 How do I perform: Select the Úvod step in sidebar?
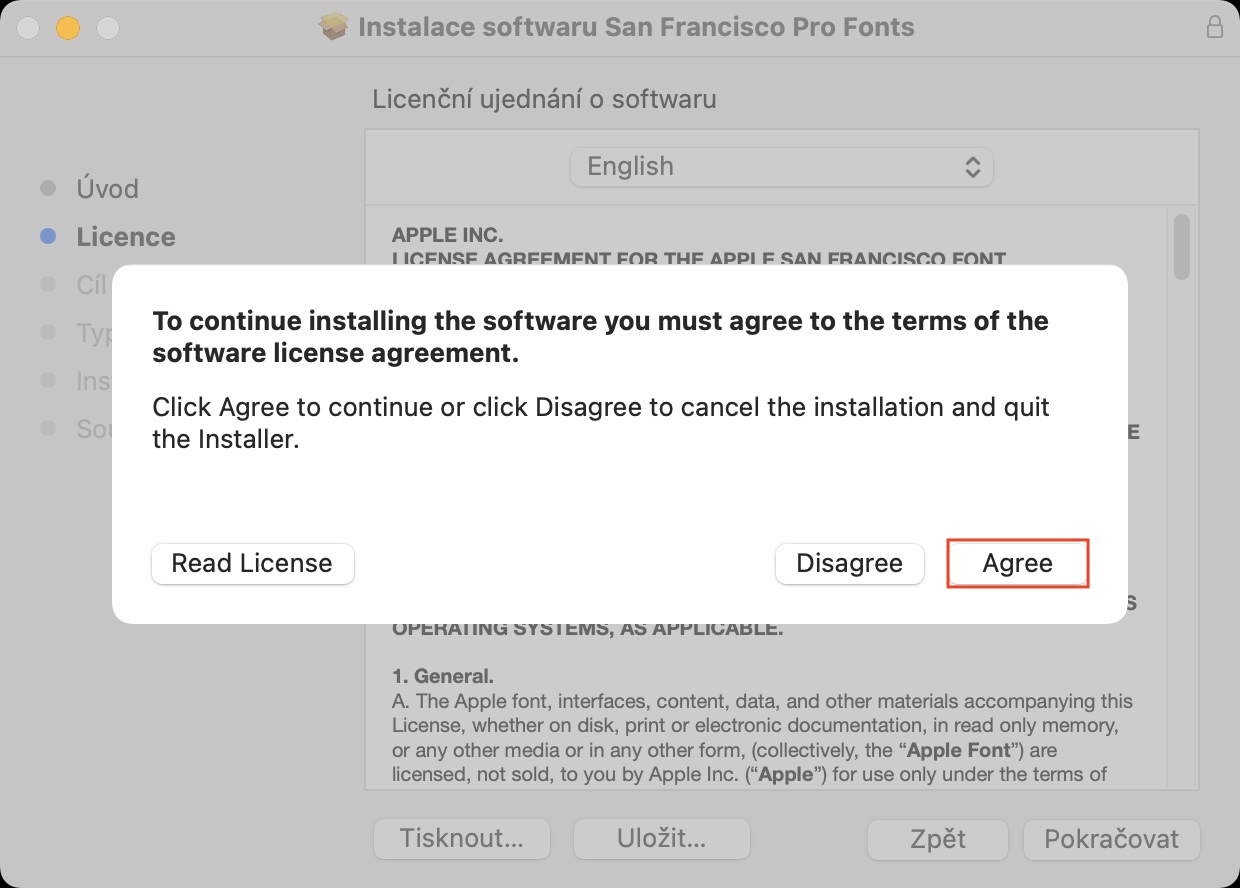(107, 189)
